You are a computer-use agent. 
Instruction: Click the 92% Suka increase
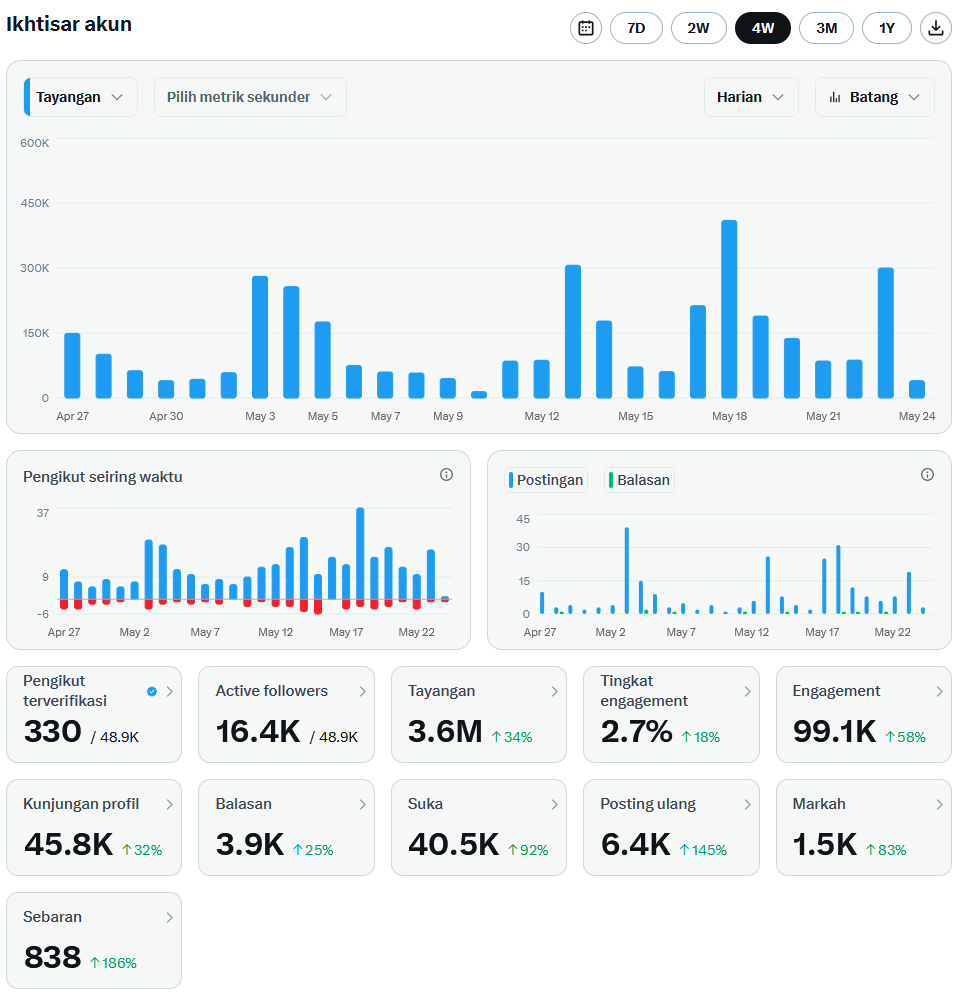529,851
